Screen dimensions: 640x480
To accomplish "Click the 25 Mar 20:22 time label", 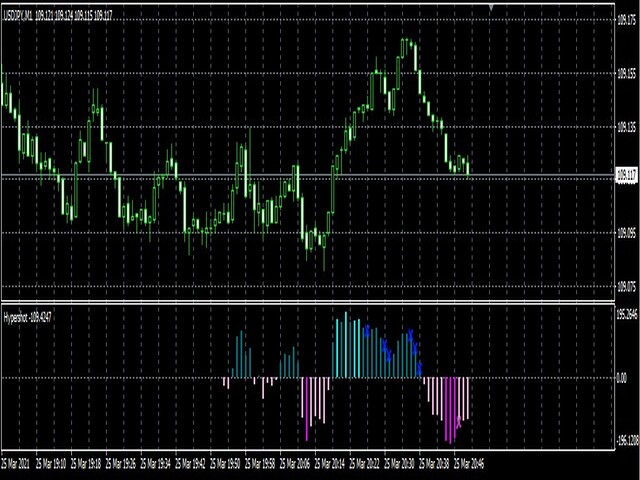I will 365,464.
